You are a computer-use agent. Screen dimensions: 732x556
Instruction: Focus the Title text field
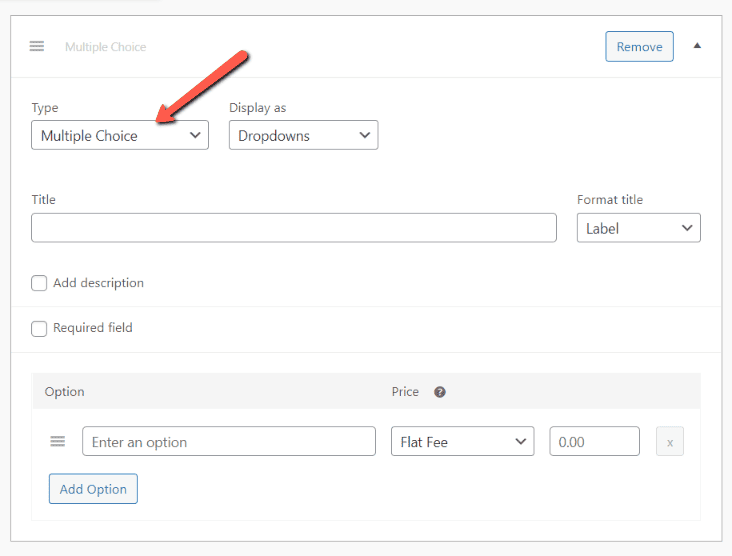(x=293, y=228)
